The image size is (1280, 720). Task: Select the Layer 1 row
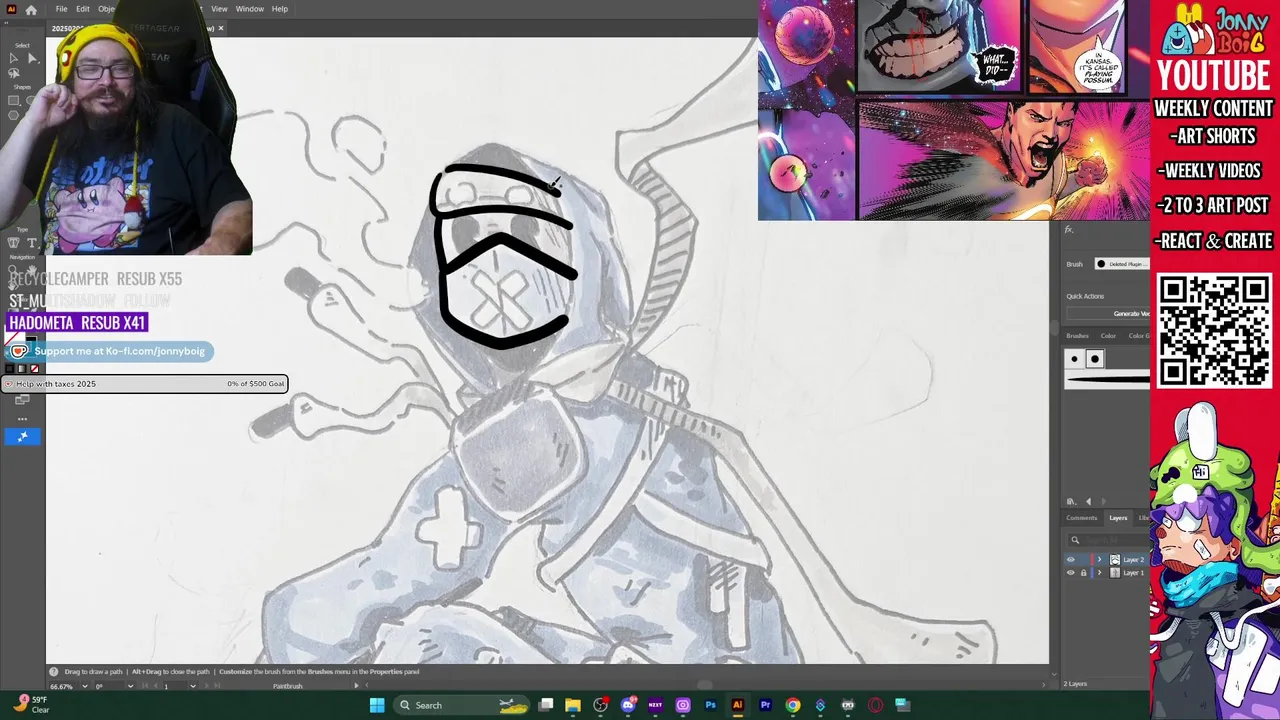pos(1107,573)
